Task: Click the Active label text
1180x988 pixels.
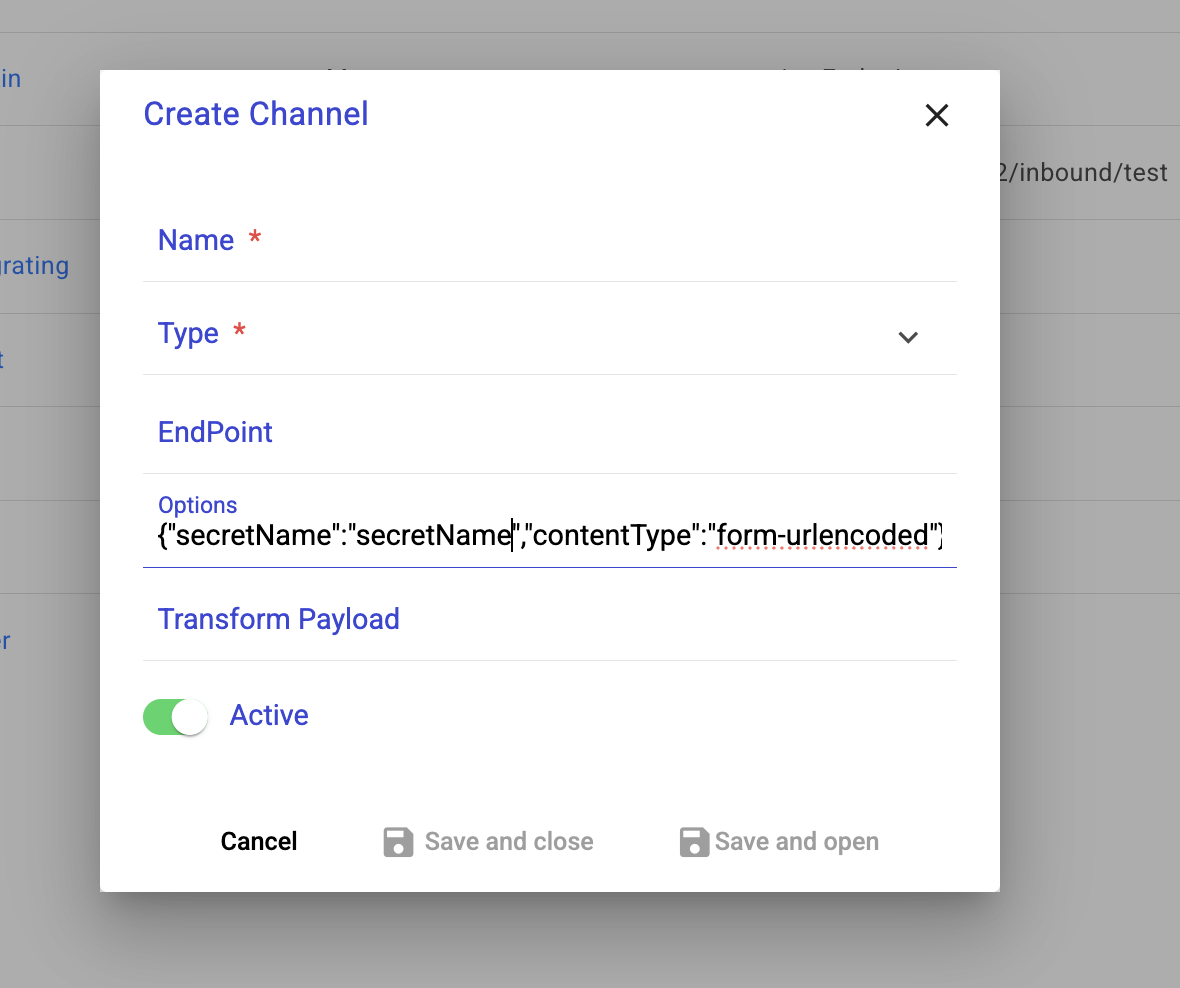Action: pyautogui.click(x=269, y=716)
